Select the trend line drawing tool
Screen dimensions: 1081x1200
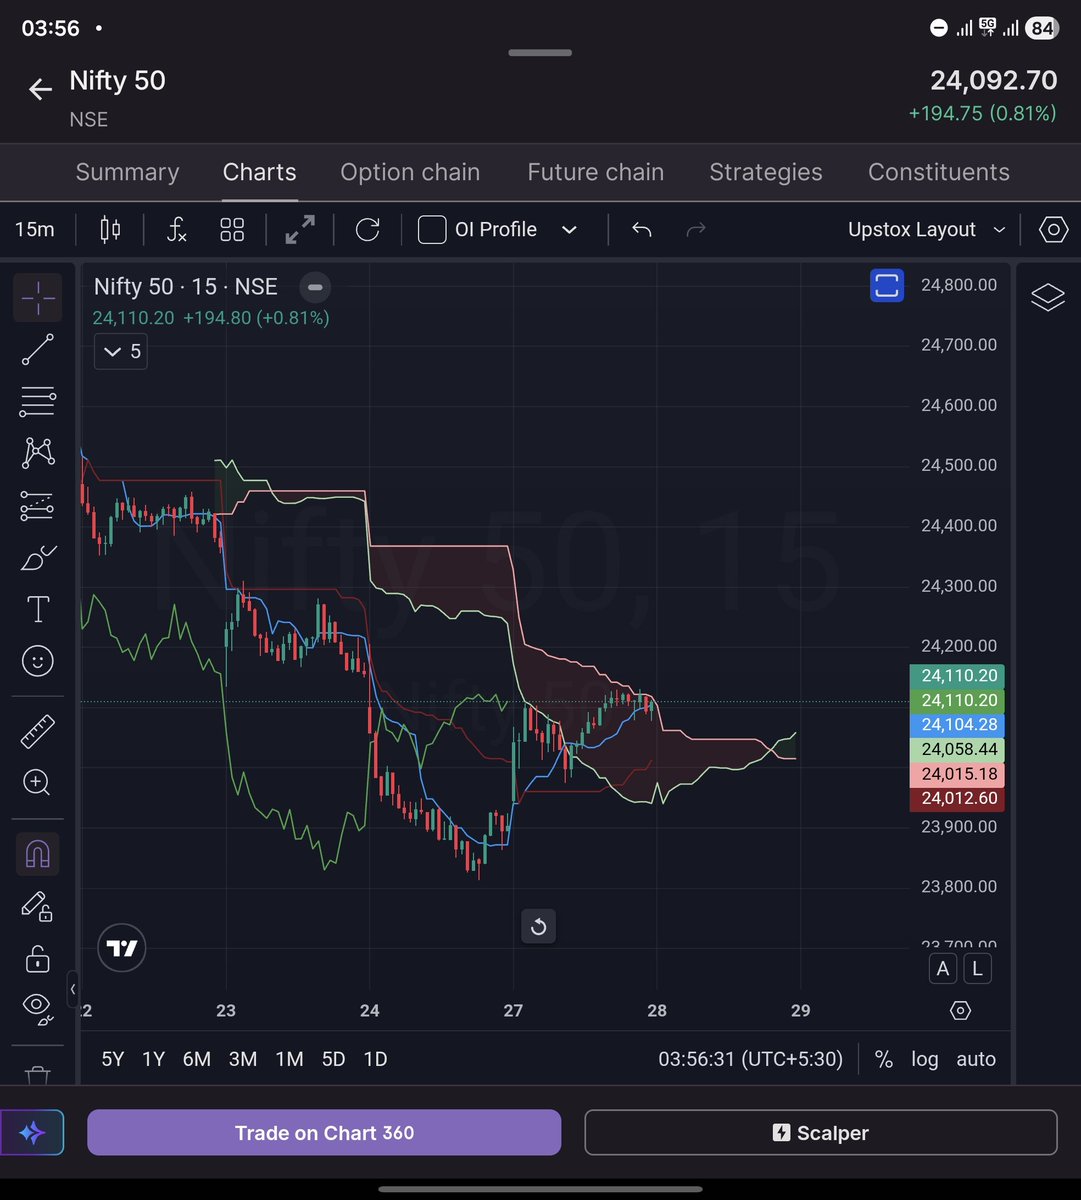pos(38,350)
